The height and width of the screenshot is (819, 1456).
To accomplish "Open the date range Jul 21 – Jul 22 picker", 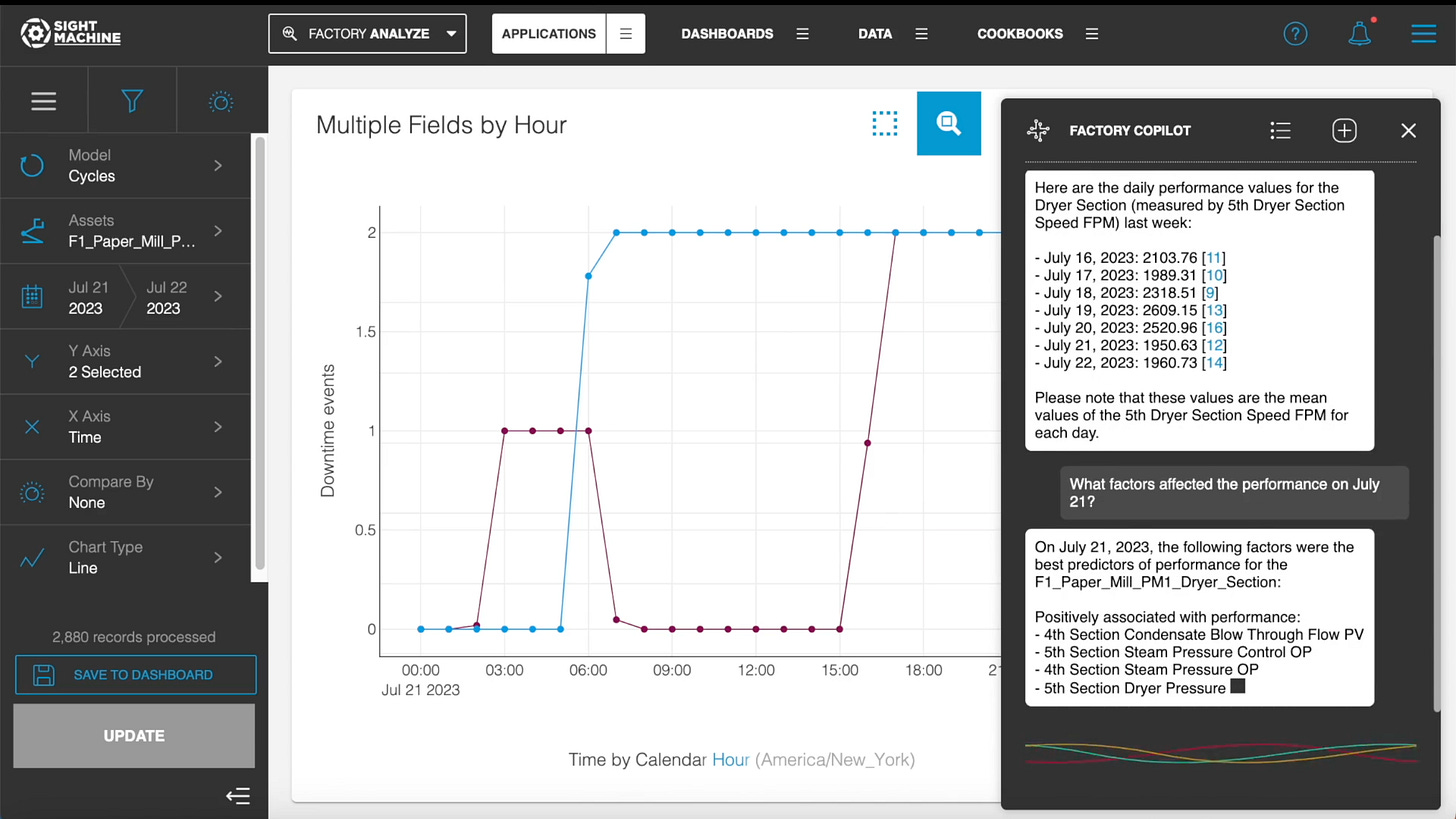I will (125, 296).
